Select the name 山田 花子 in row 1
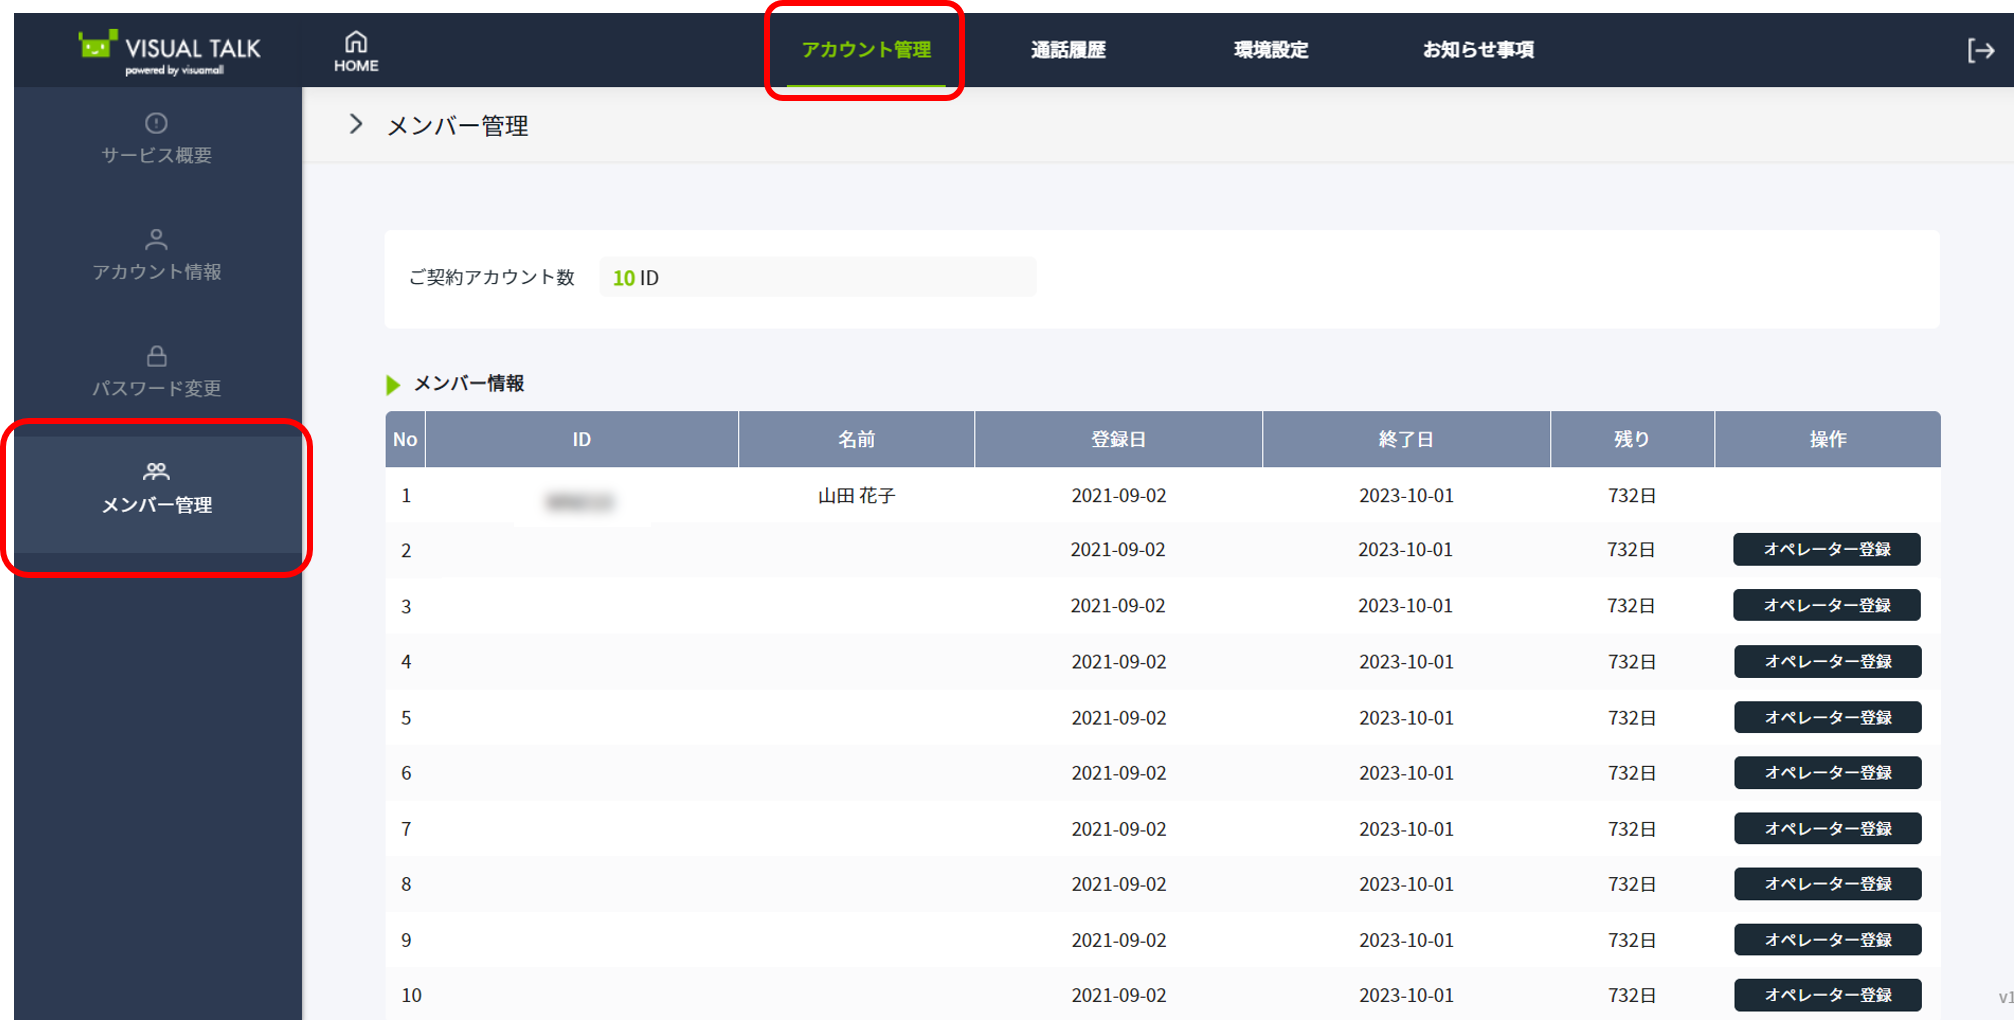Viewport: 2014px width, 1020px height. (856, 496)
